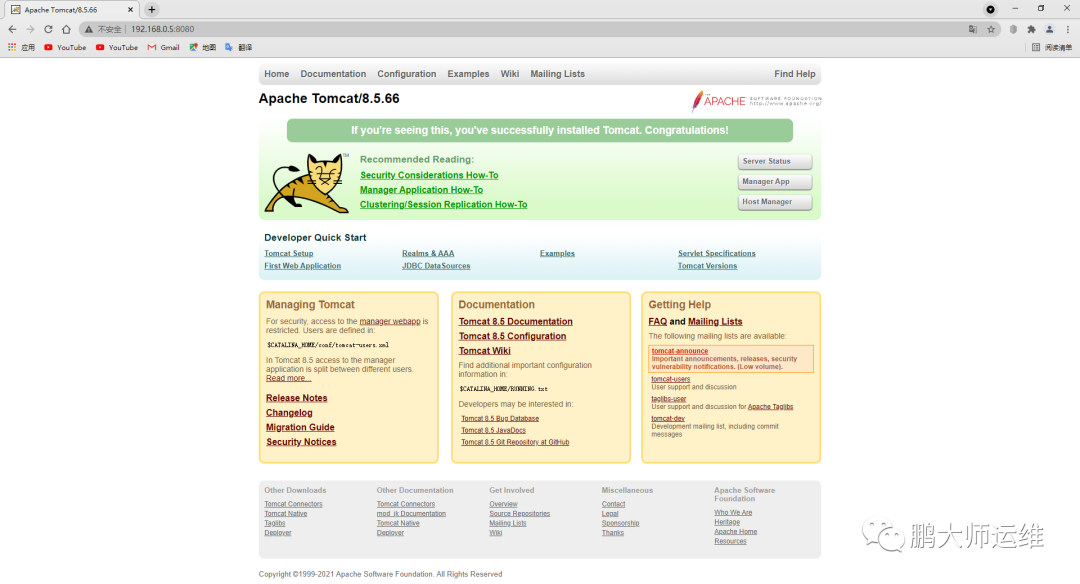Open the reading list button
The image size is (1080, 584).
pyautogui.click(x=1052, y=48)
